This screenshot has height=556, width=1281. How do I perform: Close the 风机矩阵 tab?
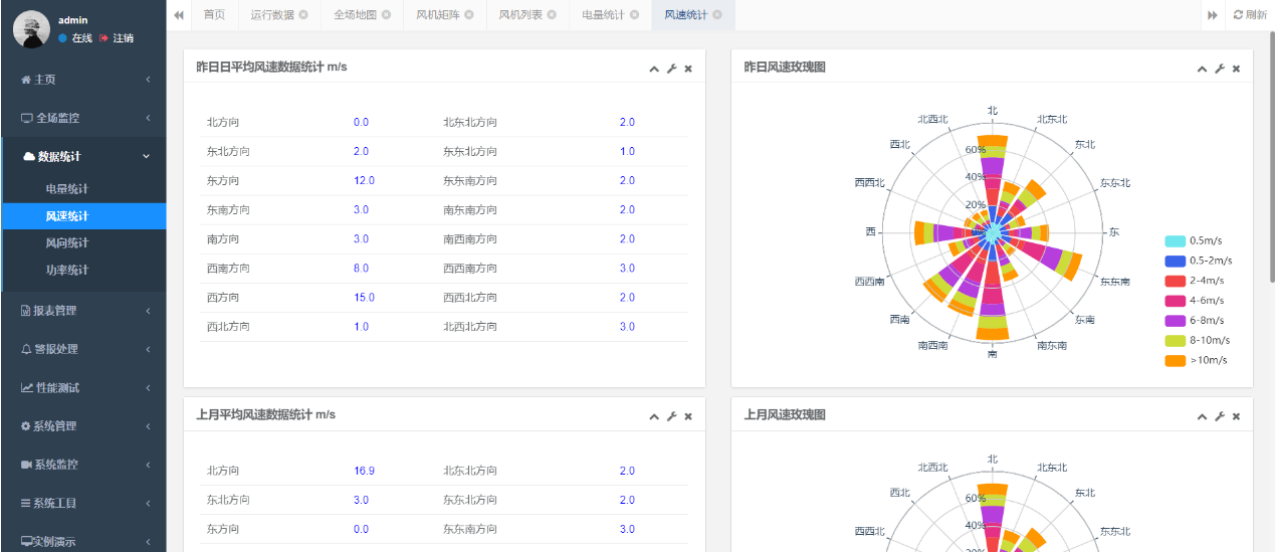(x=469, y=15)
